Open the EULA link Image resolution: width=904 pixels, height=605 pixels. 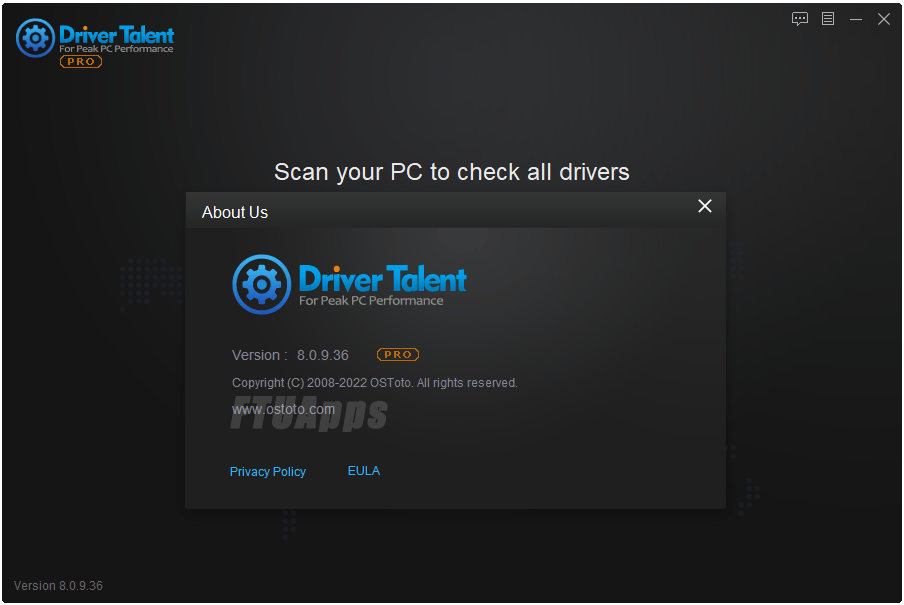click(x=364, y=471)
